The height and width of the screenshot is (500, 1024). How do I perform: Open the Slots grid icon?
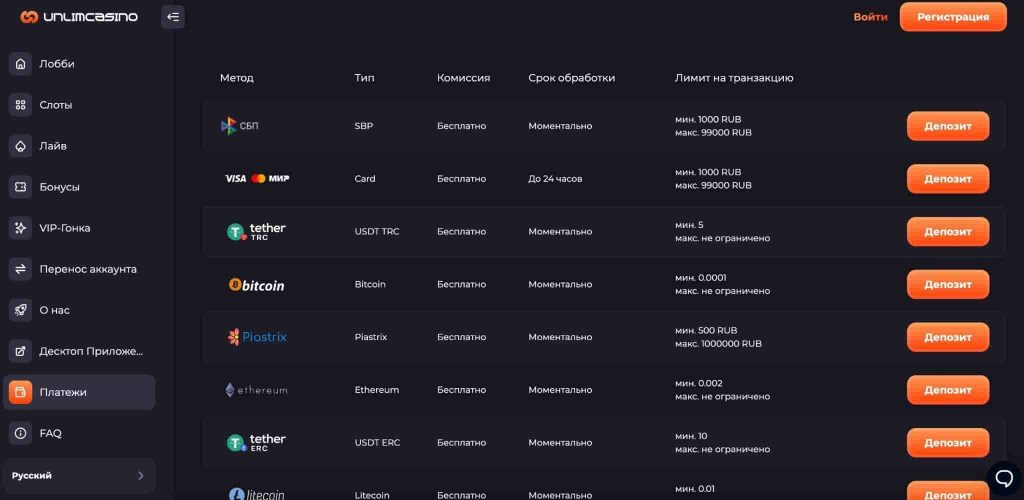(x=20, y=105)
